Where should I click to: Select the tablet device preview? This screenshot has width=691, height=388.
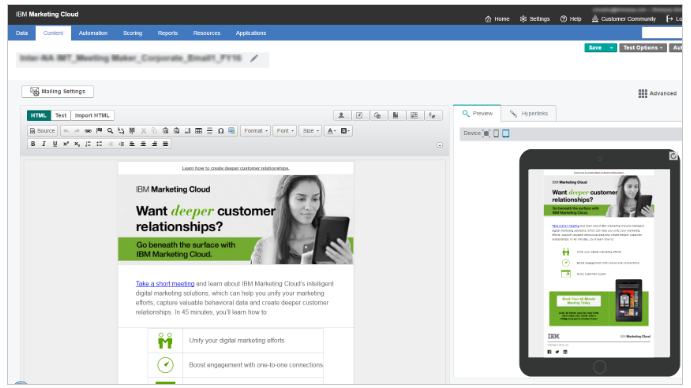505,133
